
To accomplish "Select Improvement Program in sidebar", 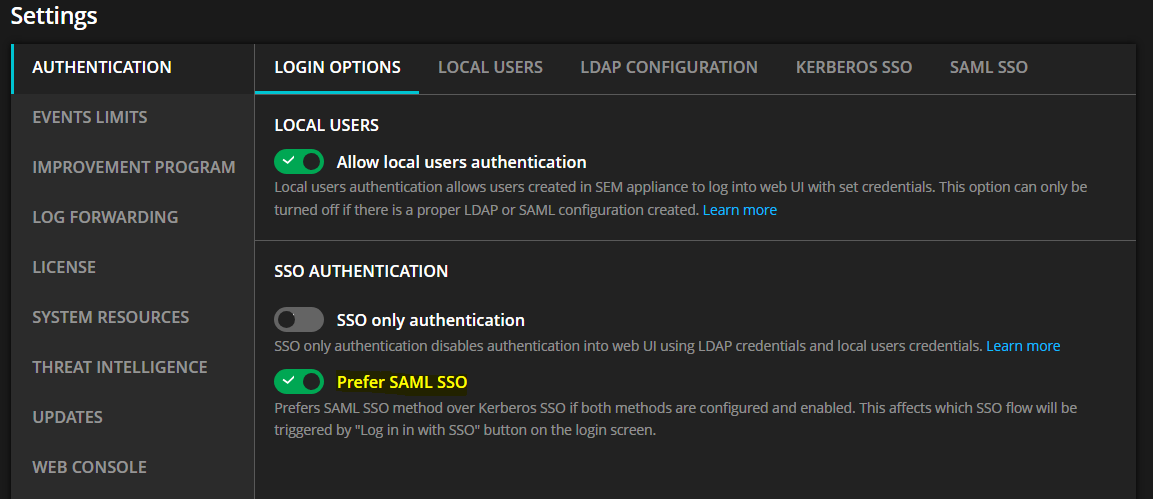I will 134,167.
